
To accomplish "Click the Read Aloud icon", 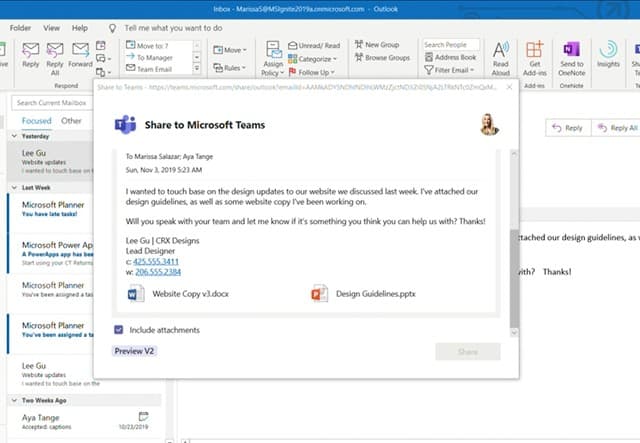I will pos(501,59).
